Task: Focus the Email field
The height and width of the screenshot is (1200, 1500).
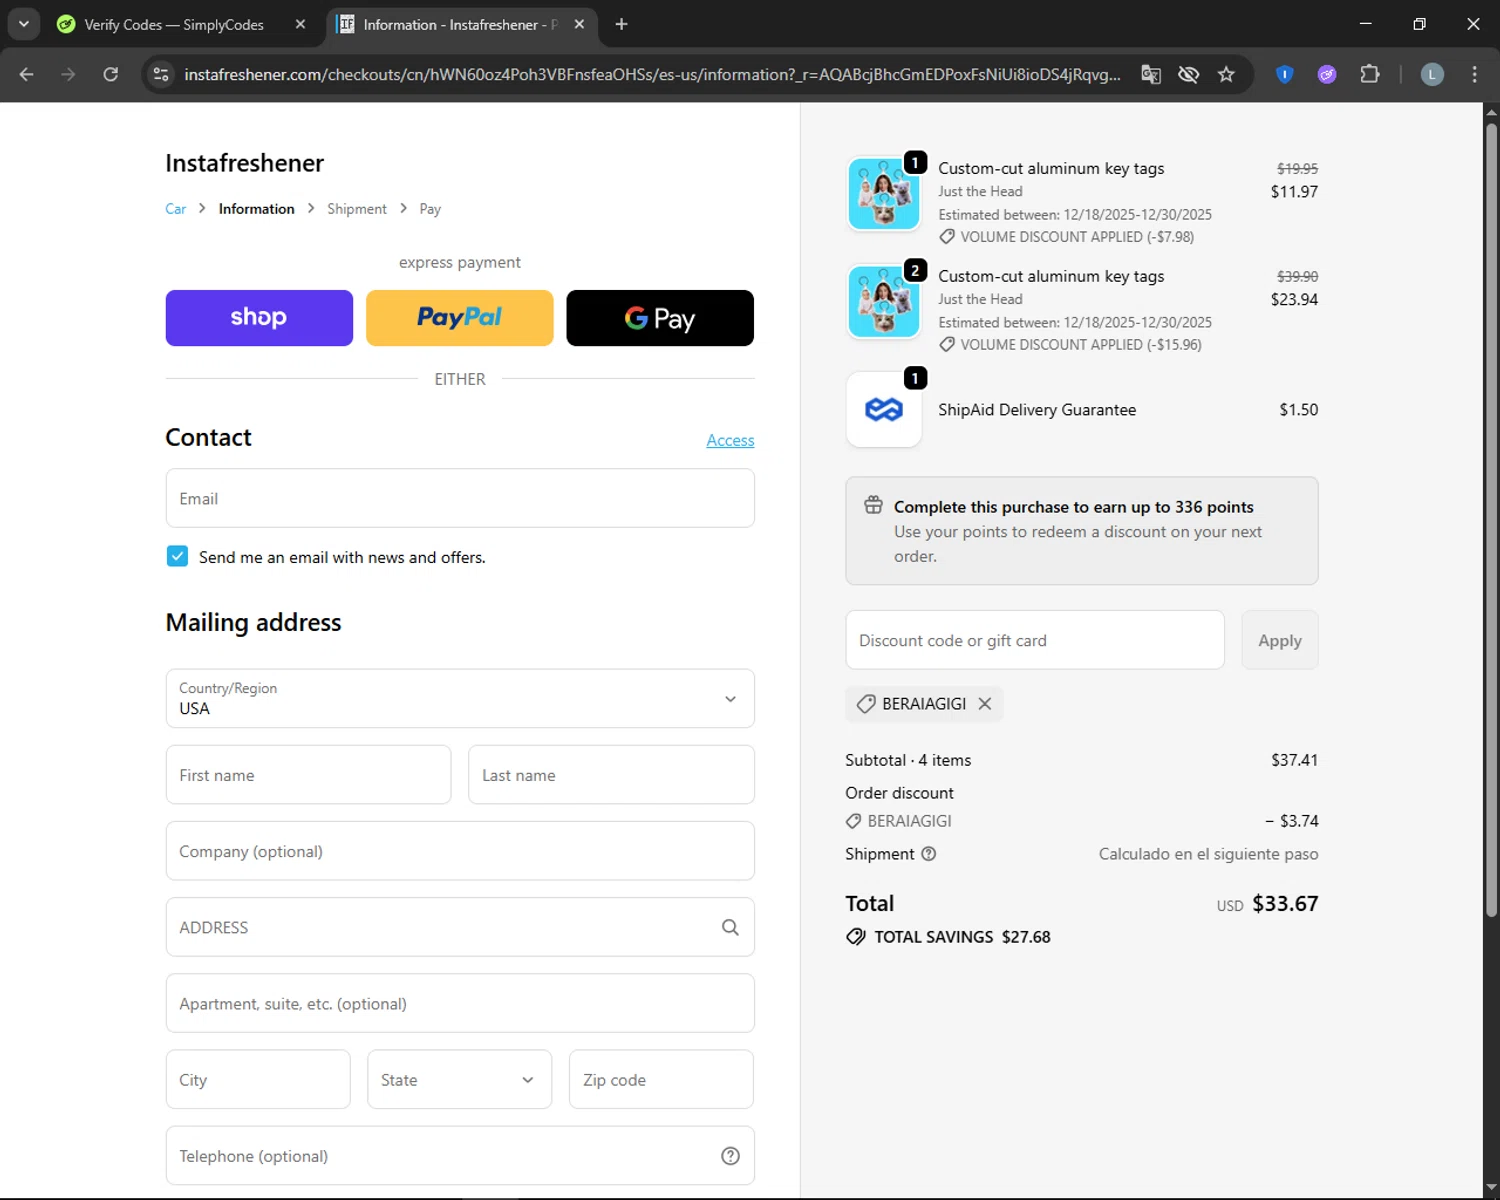Action: [x=460, y=498]
